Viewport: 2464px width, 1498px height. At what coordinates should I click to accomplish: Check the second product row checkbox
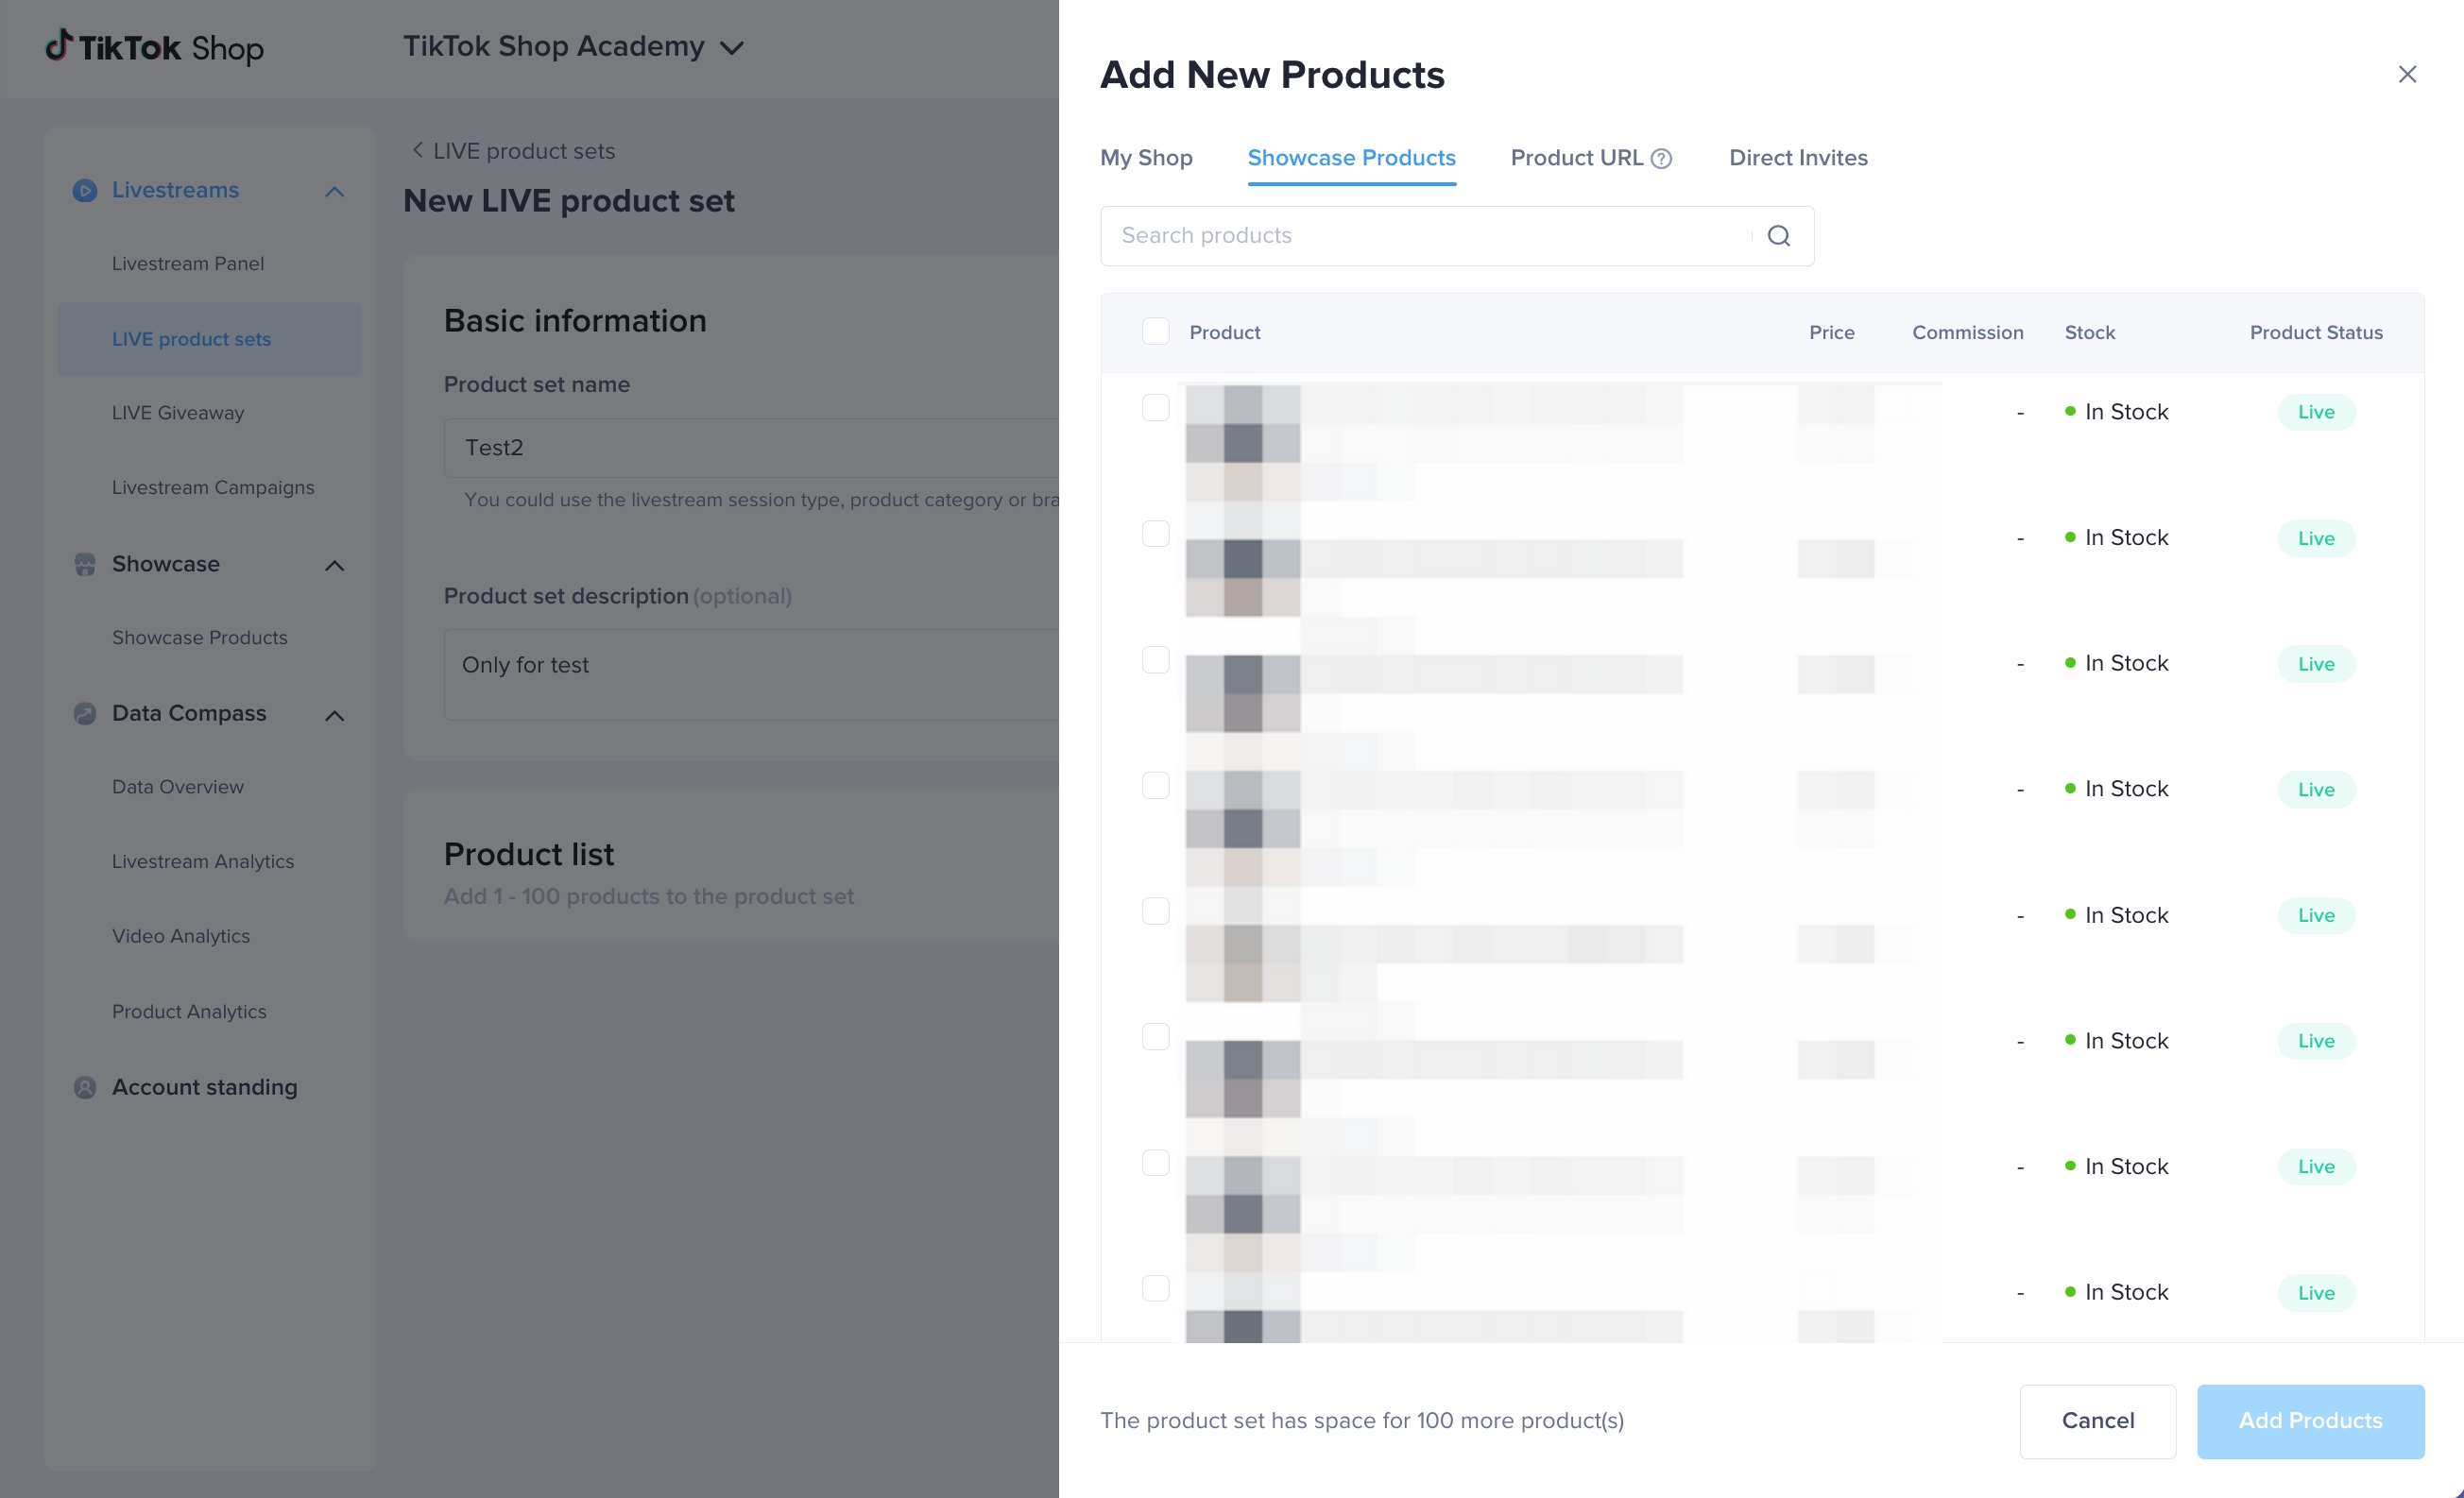point(1155,534)
